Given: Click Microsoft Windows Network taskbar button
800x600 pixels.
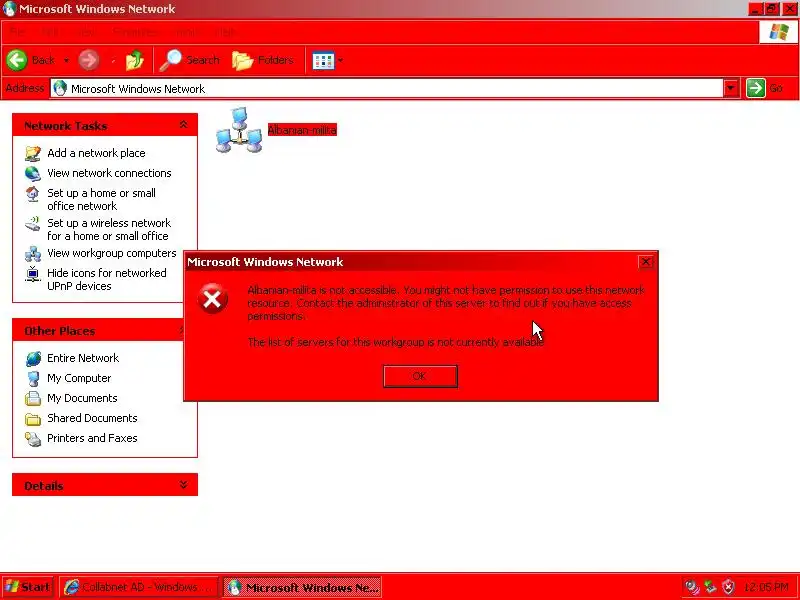Looking at the screenshot, I should click(x=302, y=587).
